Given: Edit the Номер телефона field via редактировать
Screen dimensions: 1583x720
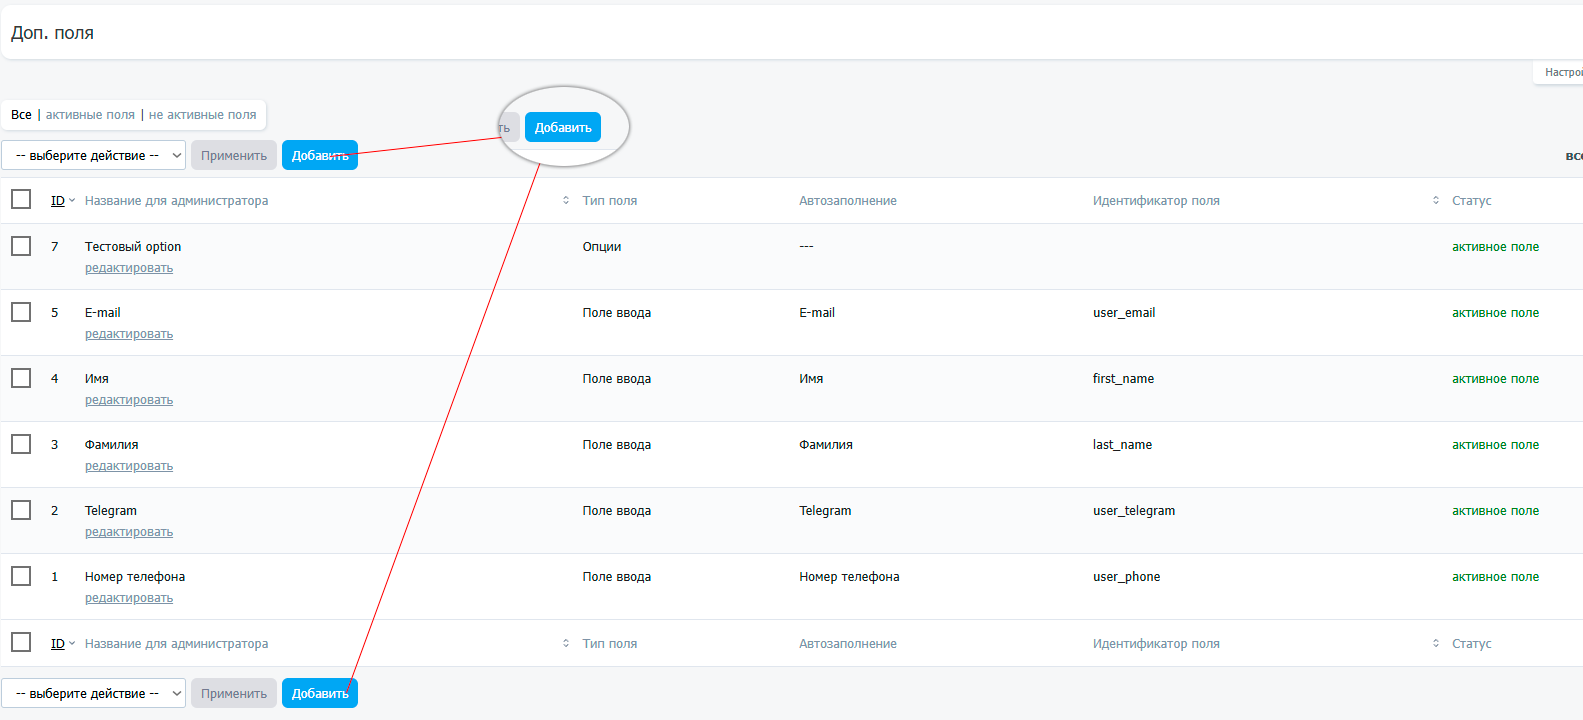Looking at the screenshot, I should coord(129,598).
